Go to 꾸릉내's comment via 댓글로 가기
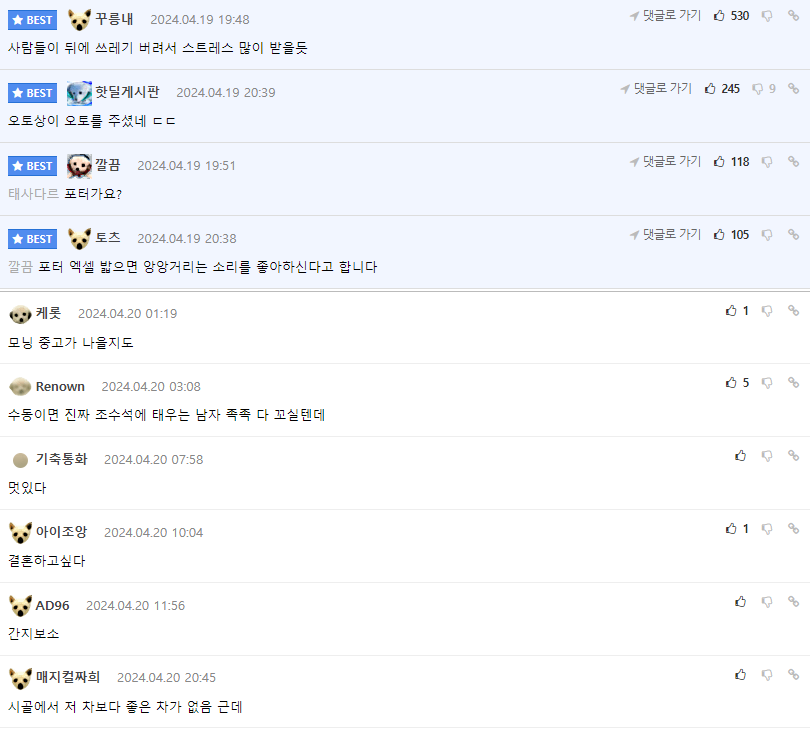This screenshot has height=731, width=810. [x=665, y=16]
